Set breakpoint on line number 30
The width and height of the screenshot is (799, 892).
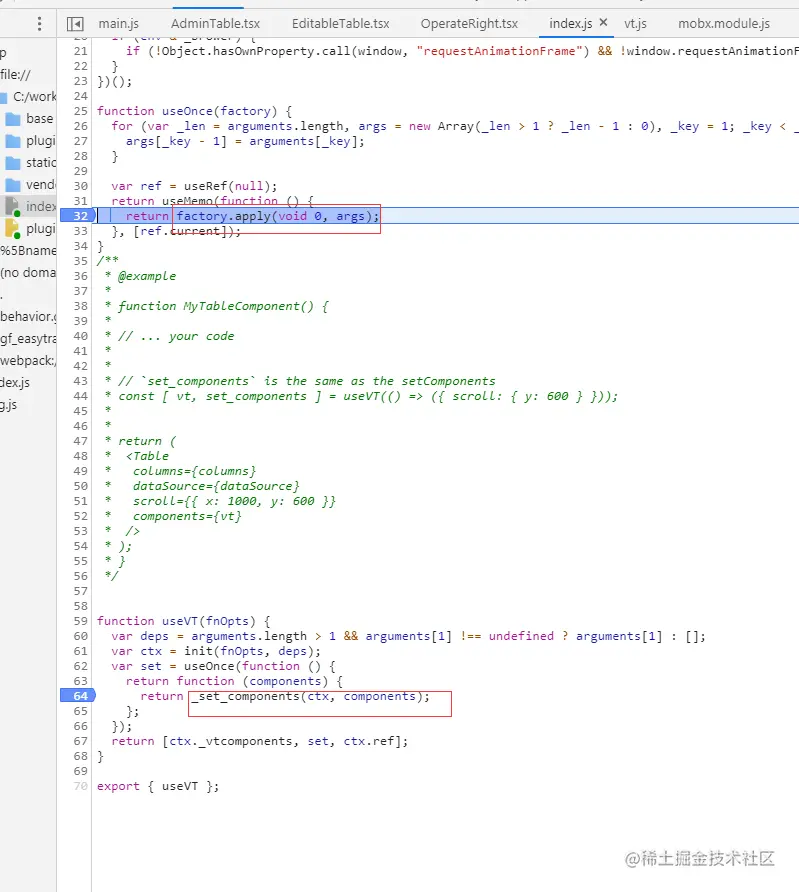[81, 186]
